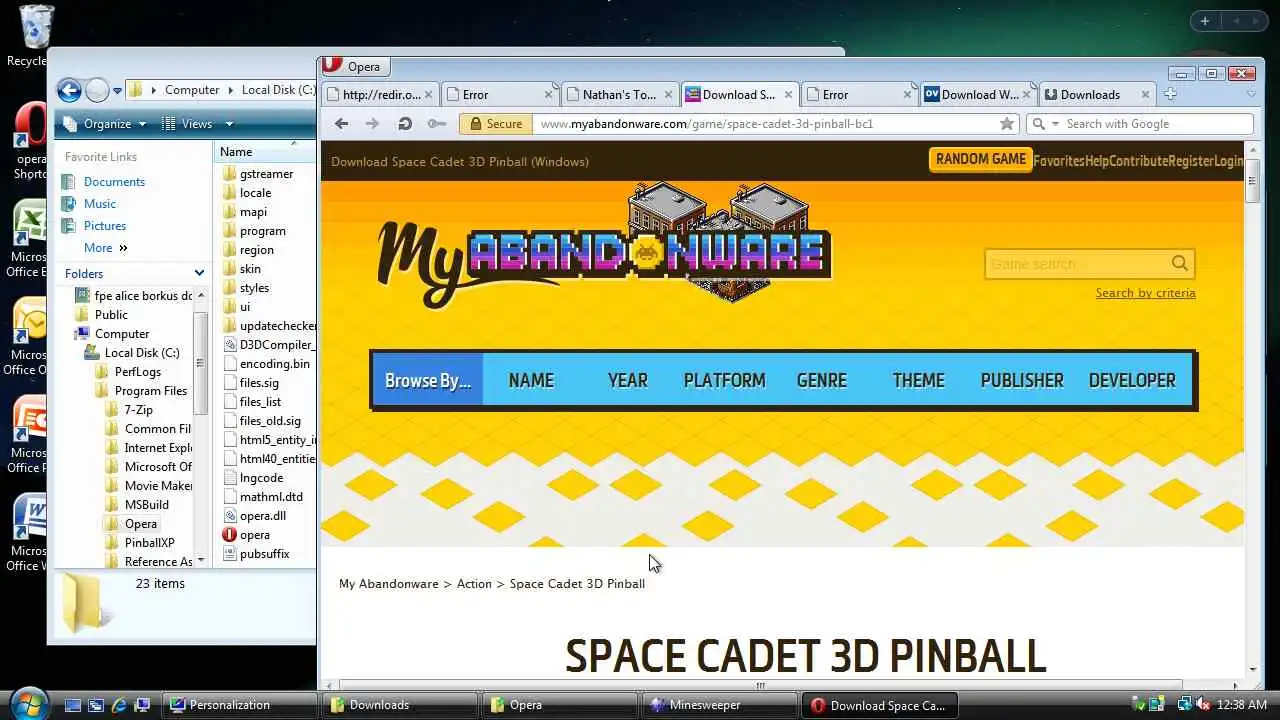
Task: Click the muted volume tray icon
Action: (x=1202, y=705)
